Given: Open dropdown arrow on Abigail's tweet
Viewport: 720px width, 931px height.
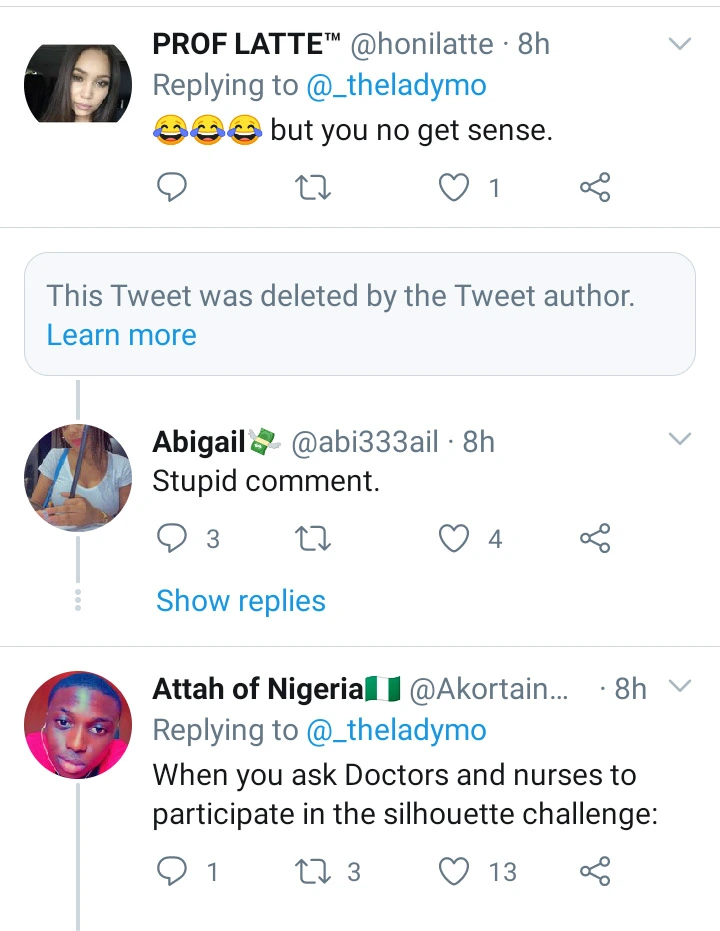Looking at the screenshot, I should [680, 440].
